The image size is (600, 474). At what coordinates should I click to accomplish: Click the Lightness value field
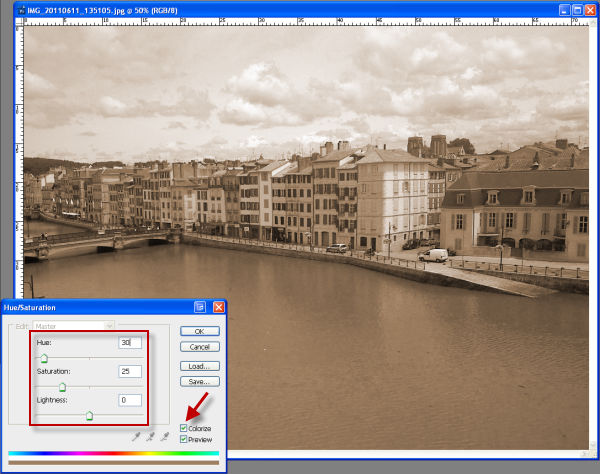pyautogui.click(x=129, y=400)
